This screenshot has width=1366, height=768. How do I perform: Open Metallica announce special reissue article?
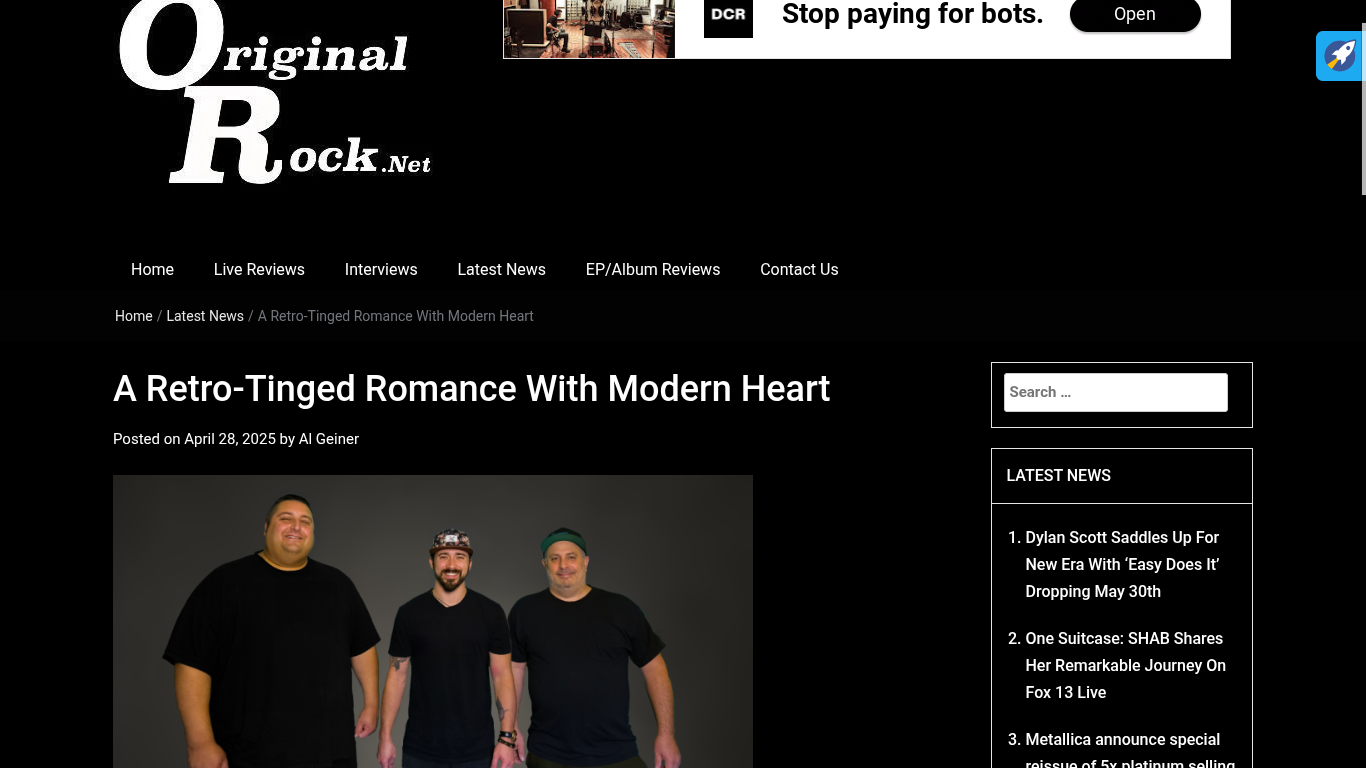coord(1130,752)
